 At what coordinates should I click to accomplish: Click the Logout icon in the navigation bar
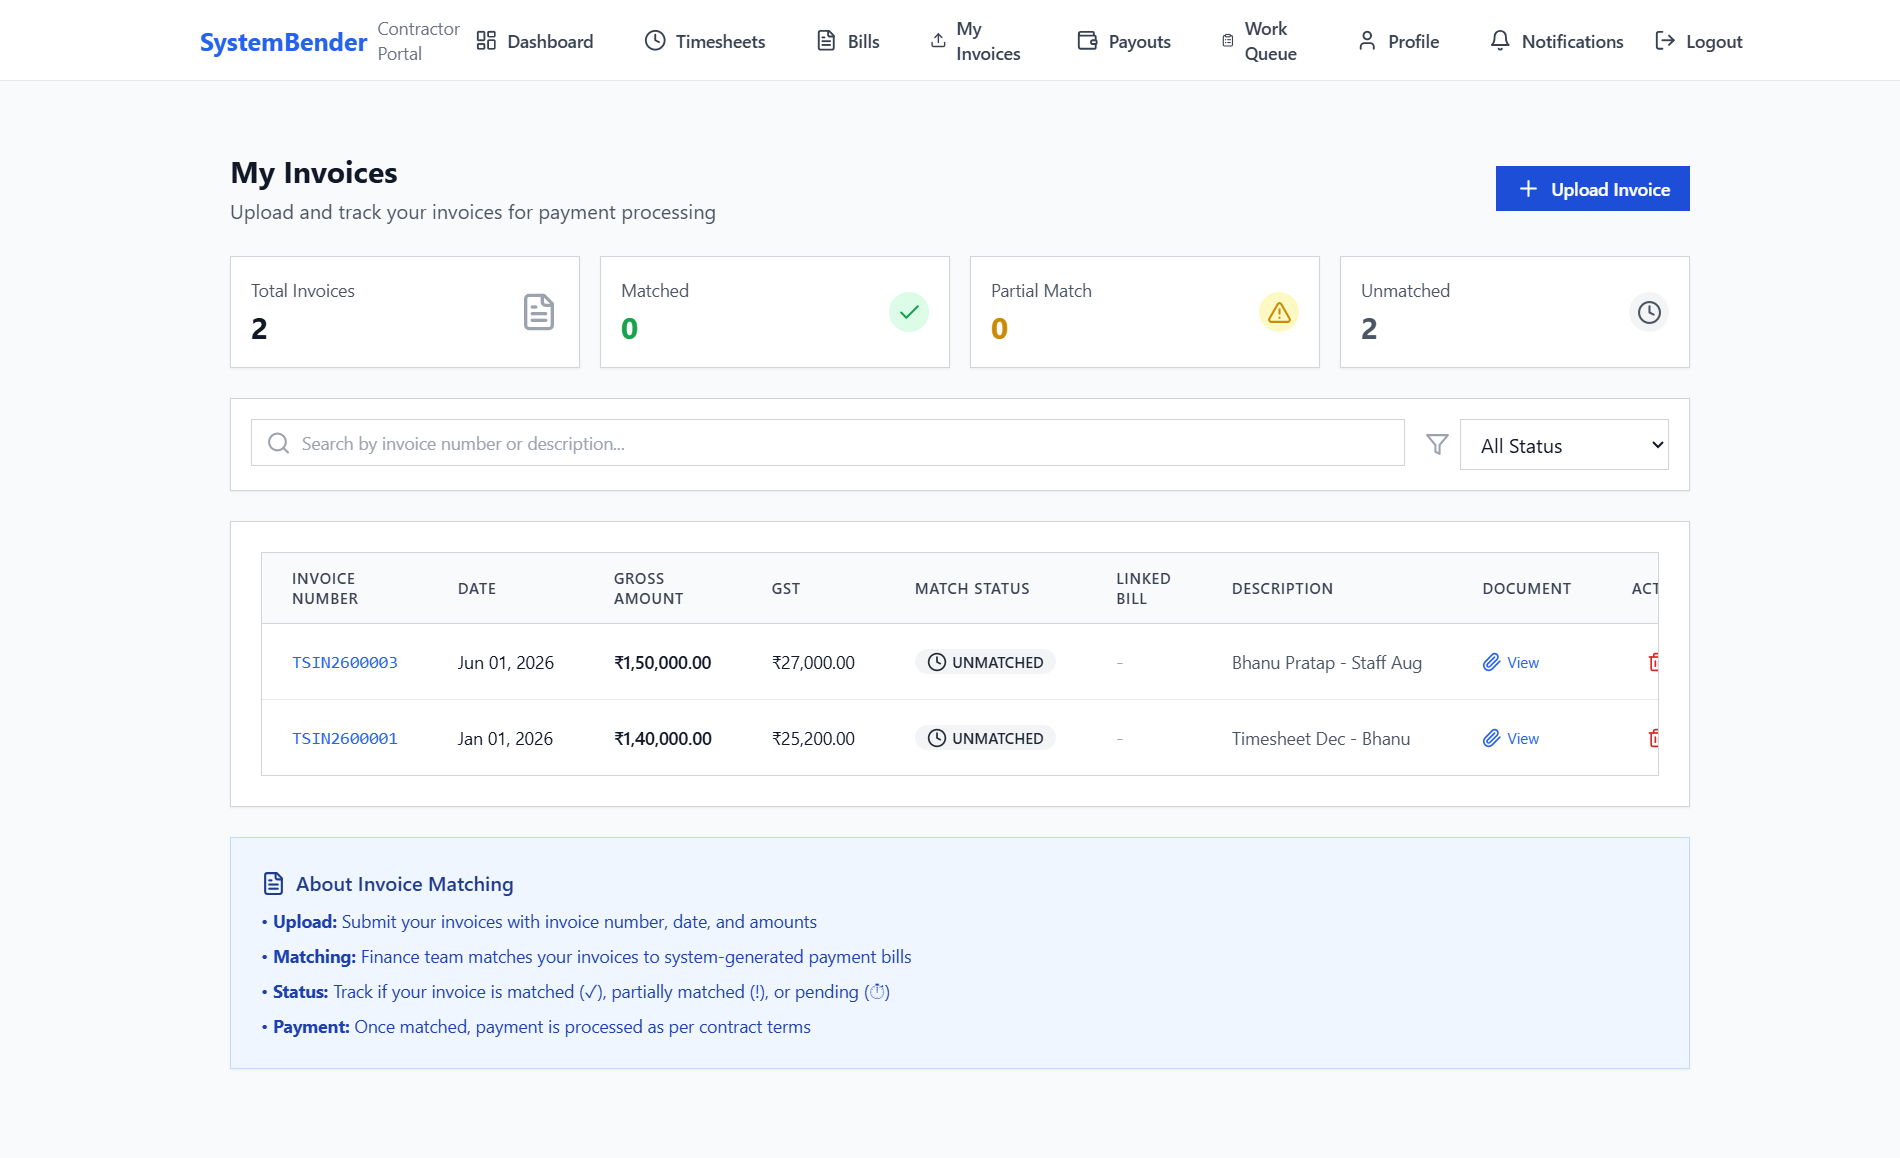[1665, 40]
